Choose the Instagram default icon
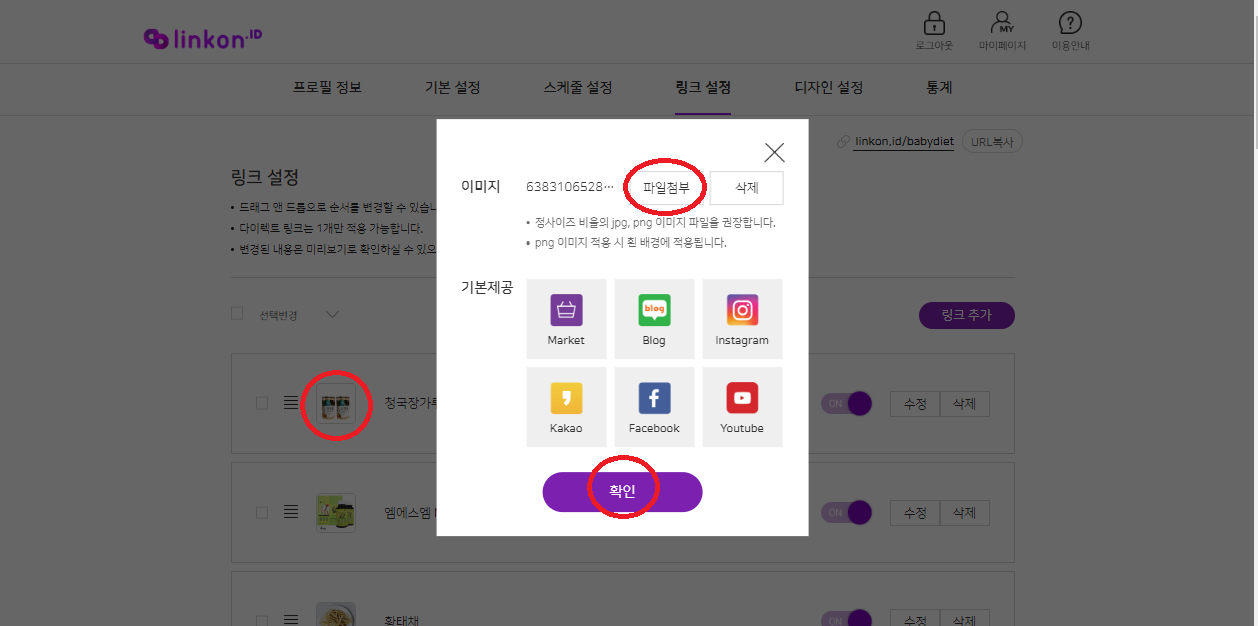The image size is (1258, 626). coord(742,319)
